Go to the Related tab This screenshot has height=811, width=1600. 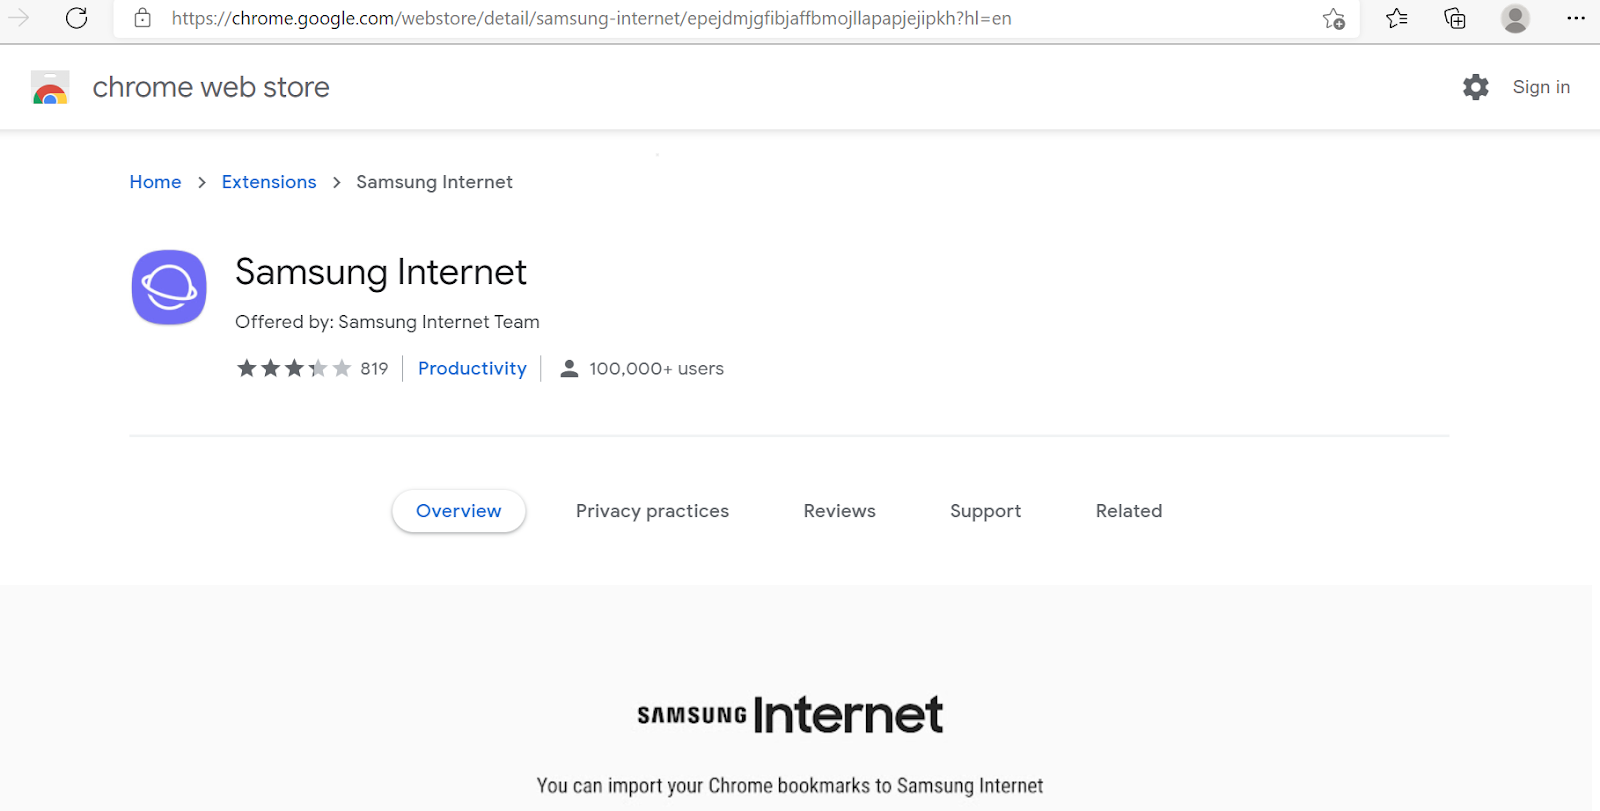(x=1129, y=511)
